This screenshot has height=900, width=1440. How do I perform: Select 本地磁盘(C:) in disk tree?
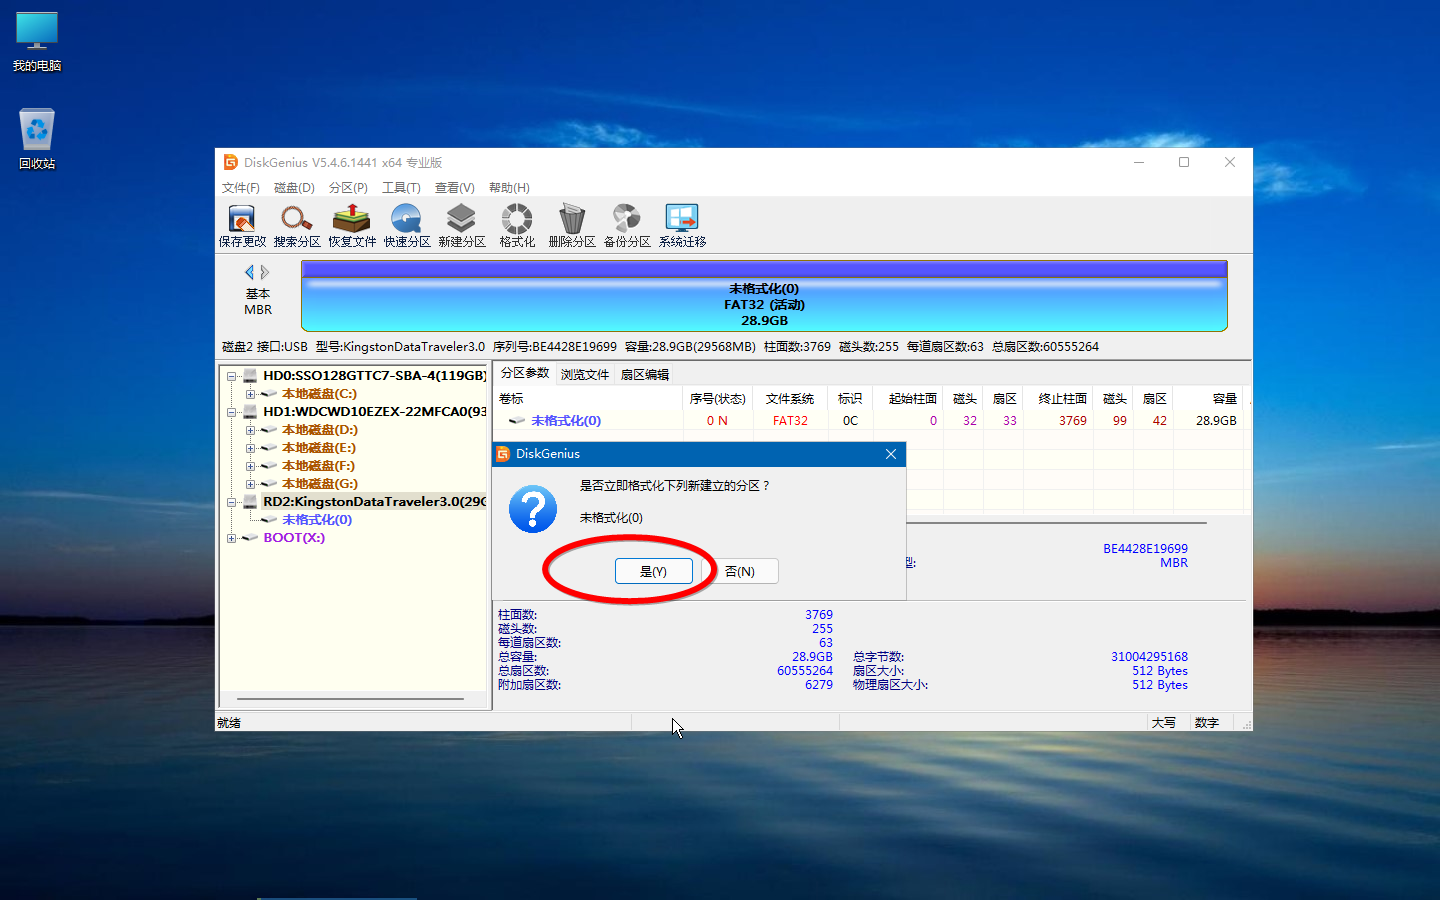click(319, 394)
